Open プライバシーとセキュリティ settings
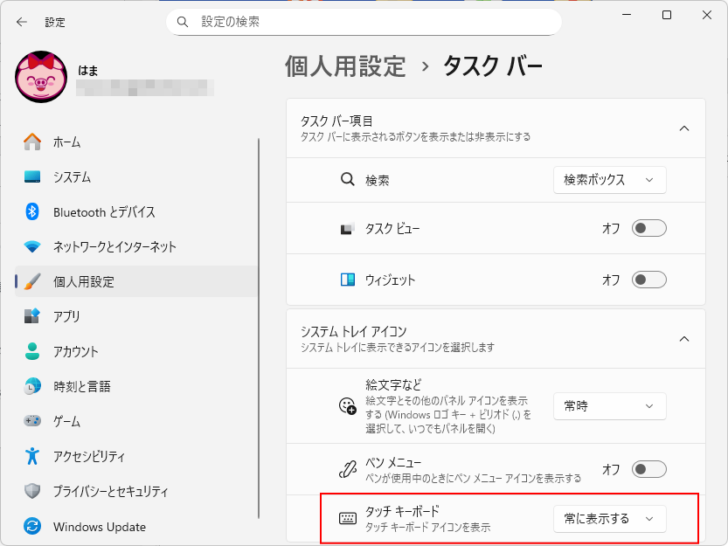The height and width of the screenshot is (546, 728). pyautogui.click(x=136, y=491)
